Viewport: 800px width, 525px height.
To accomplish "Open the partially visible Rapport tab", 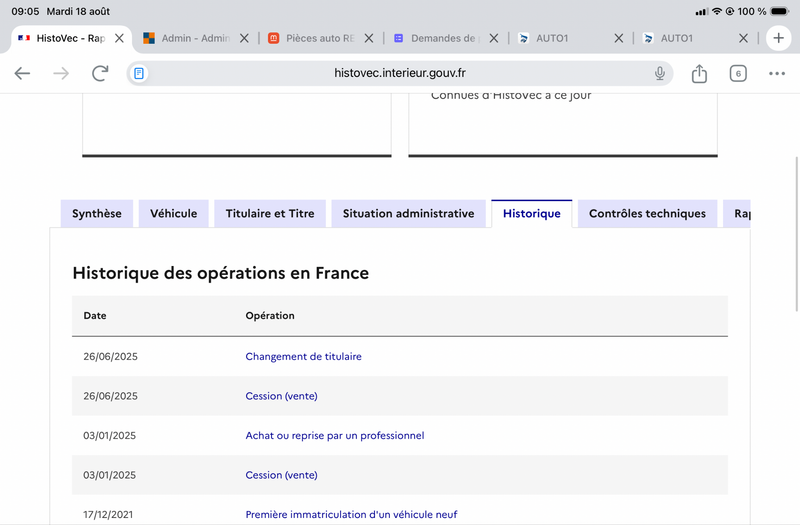I will click(x=738, y=214).
